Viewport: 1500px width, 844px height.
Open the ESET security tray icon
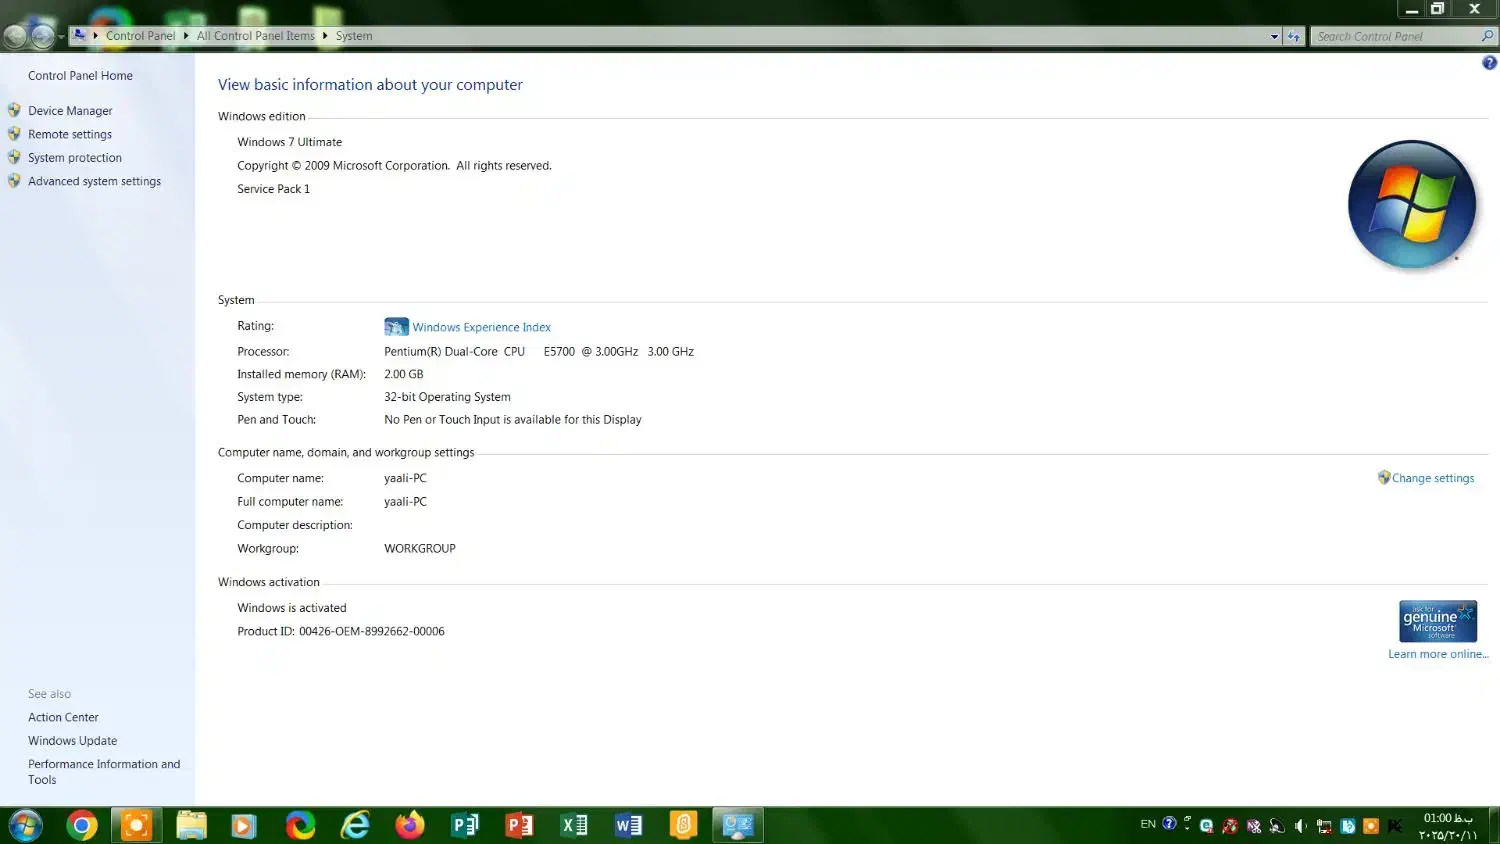[1206, 826]
